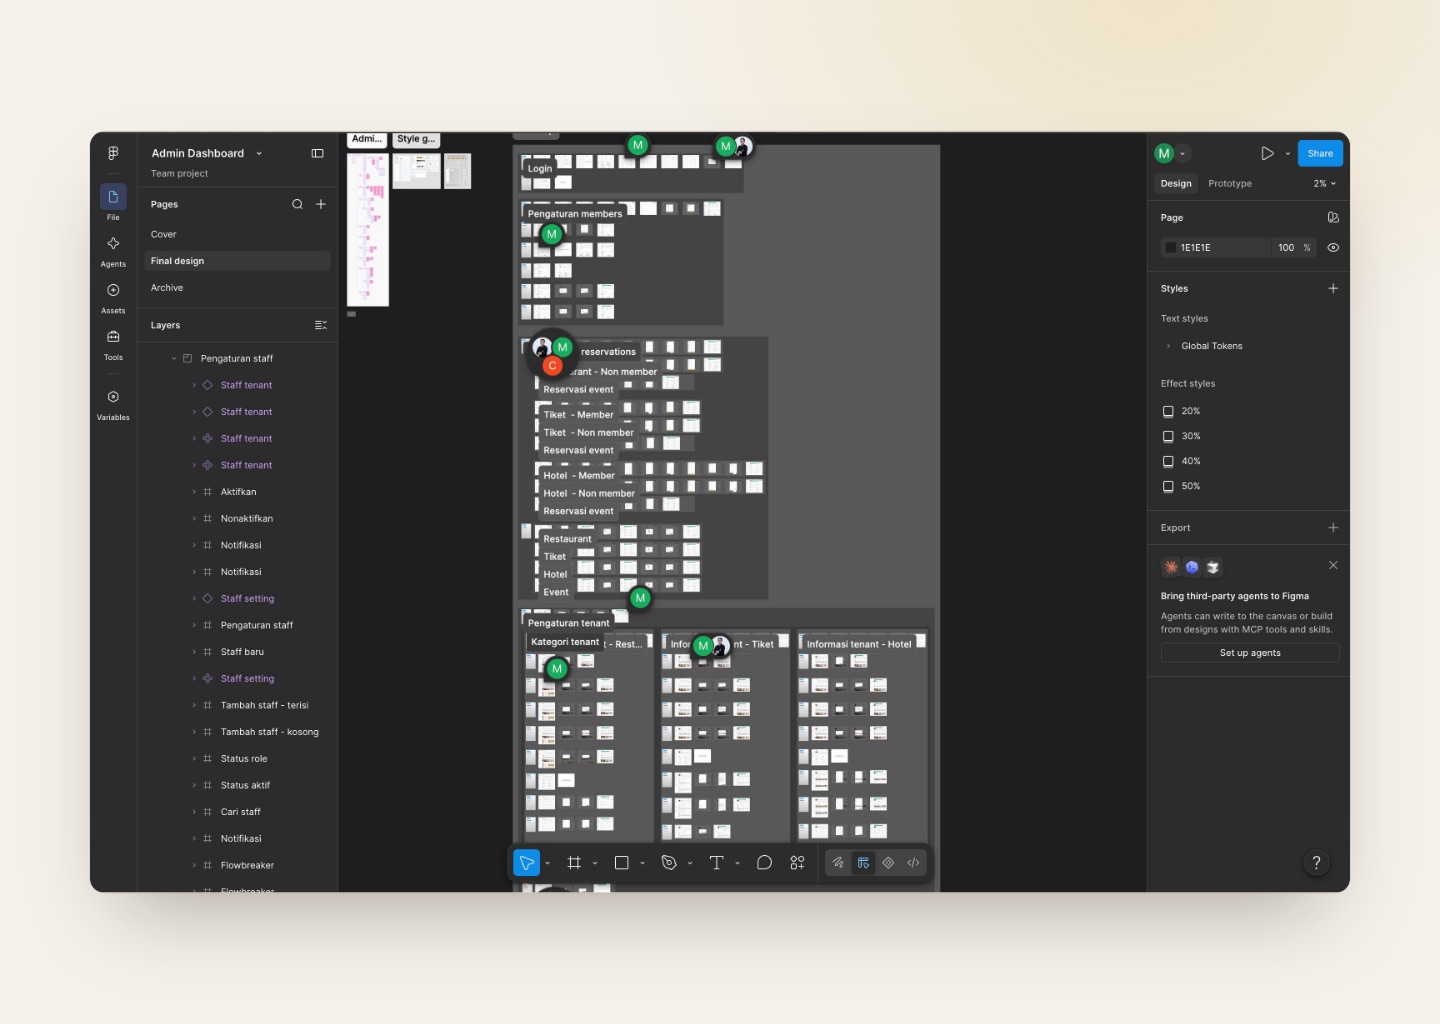Open the Agents panel in sidebar
This screenshot has width=1440, height=1024.
click(x=113, y=250)
